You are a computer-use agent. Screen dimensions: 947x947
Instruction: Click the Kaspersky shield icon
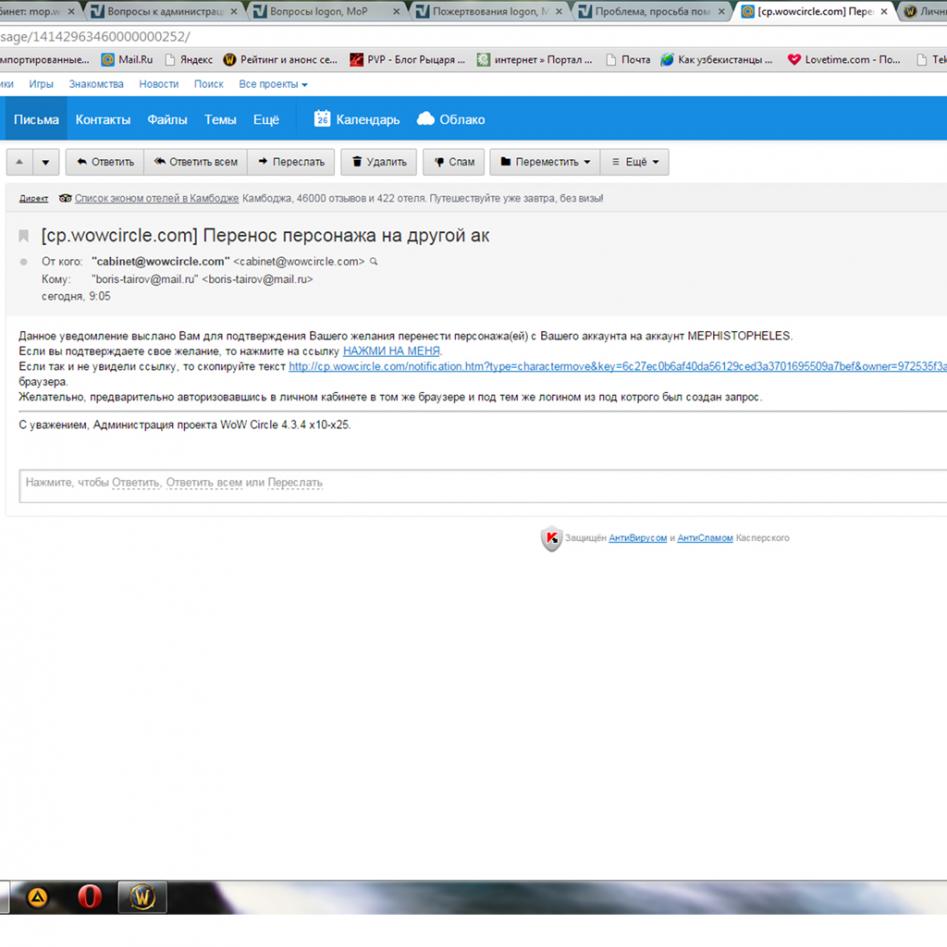(x=551, y=539)
